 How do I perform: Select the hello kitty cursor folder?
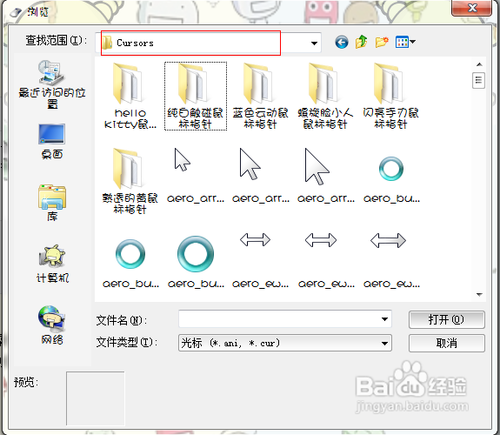click(130, 96)
